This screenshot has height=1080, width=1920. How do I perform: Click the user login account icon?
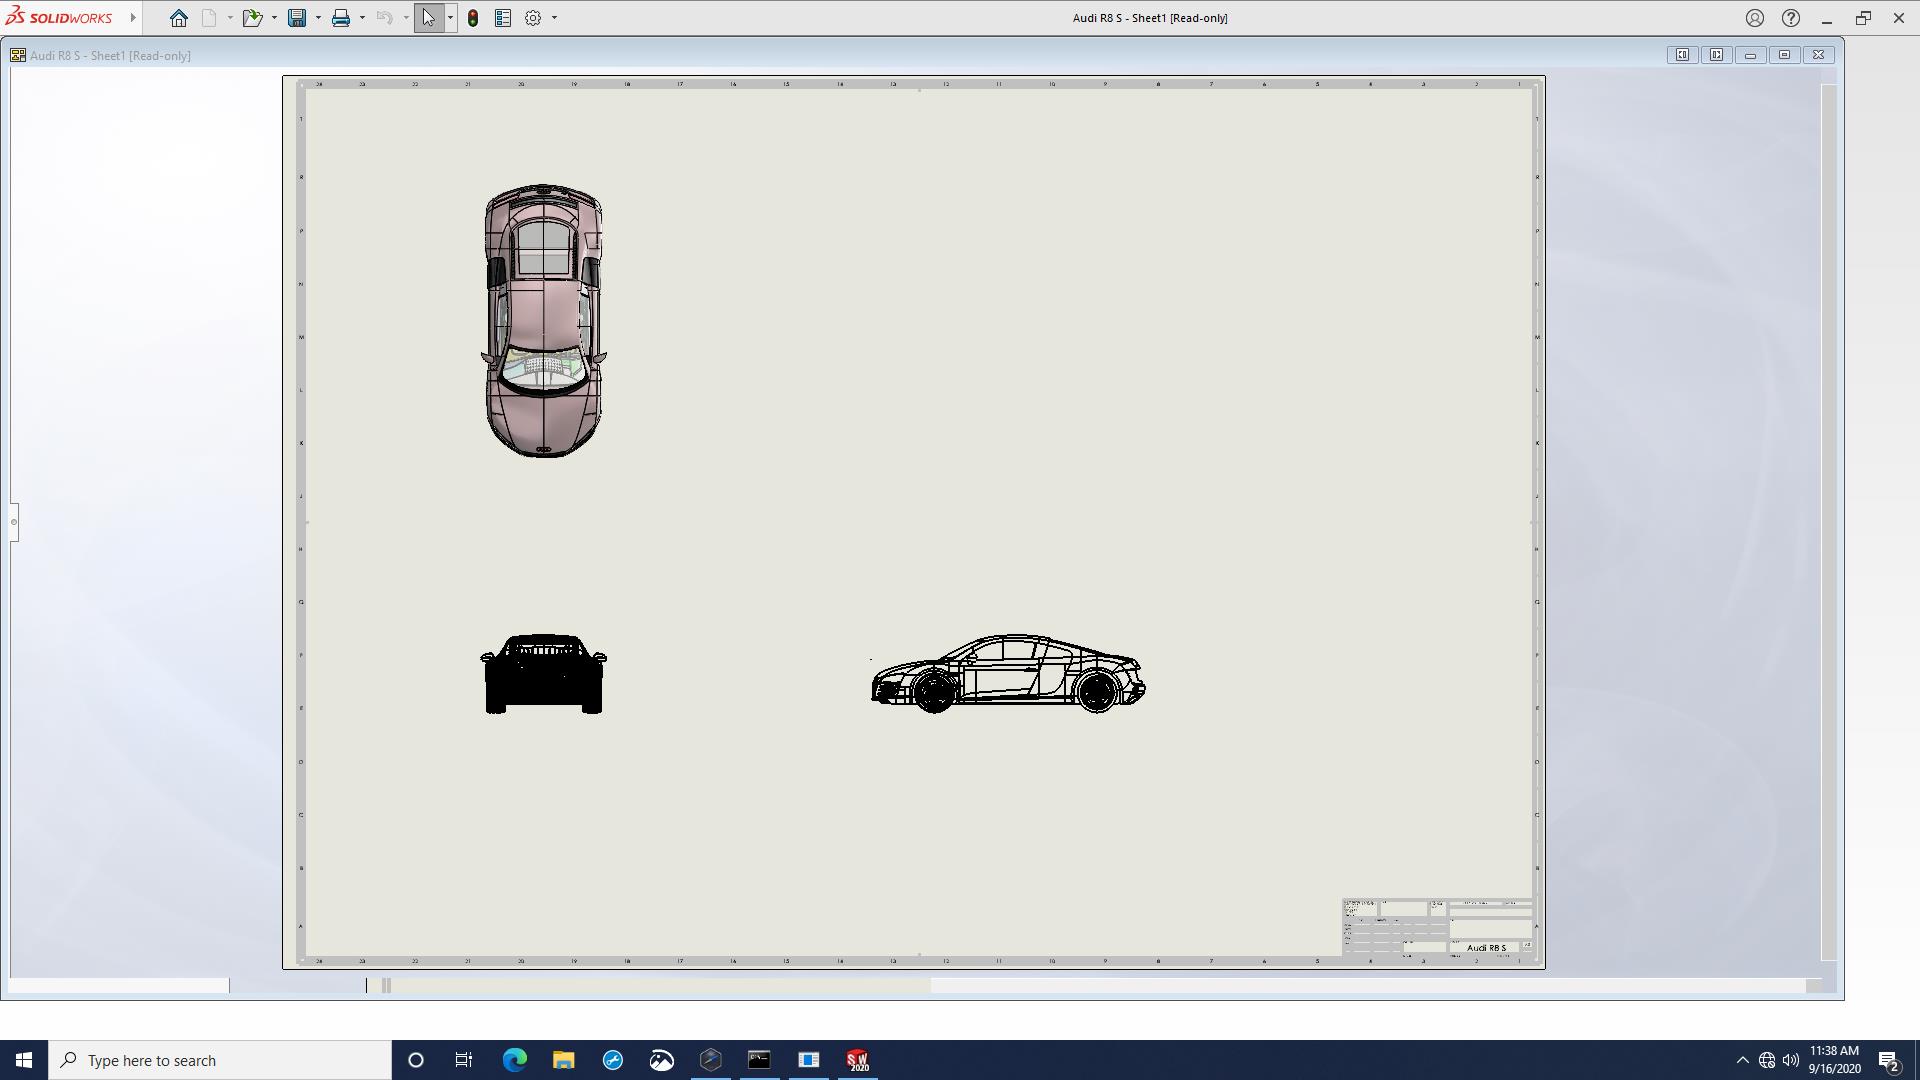(x=1755, y=18)
